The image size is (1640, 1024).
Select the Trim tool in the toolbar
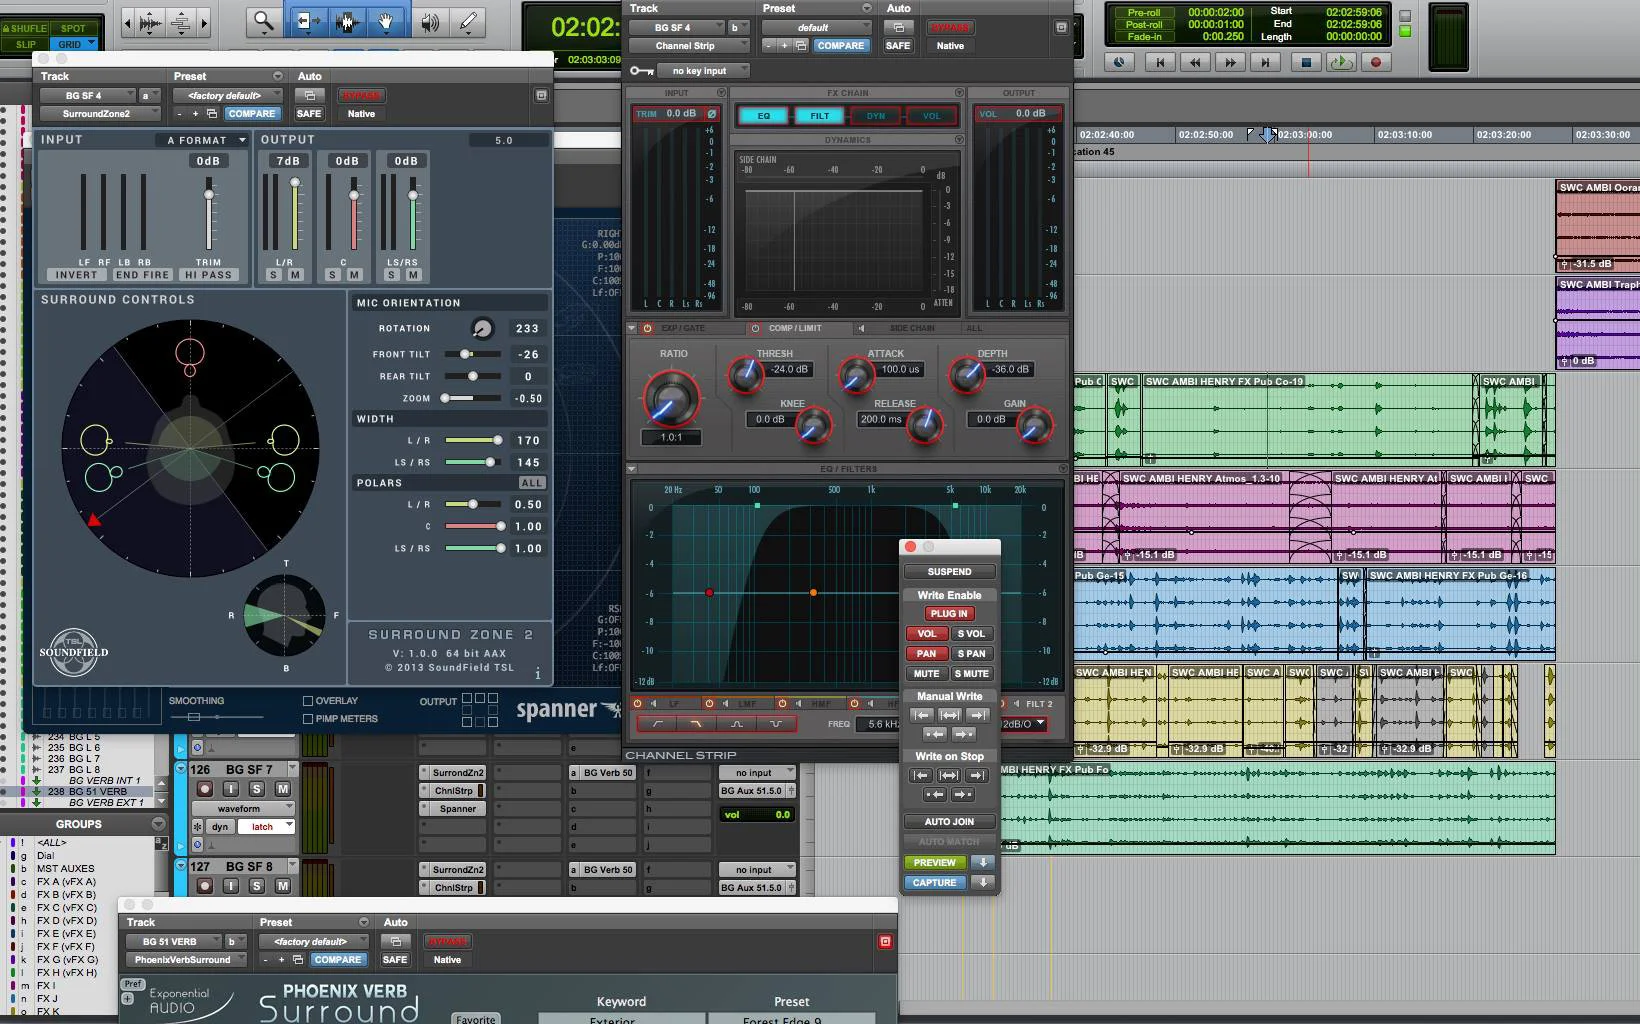point(307,21)
